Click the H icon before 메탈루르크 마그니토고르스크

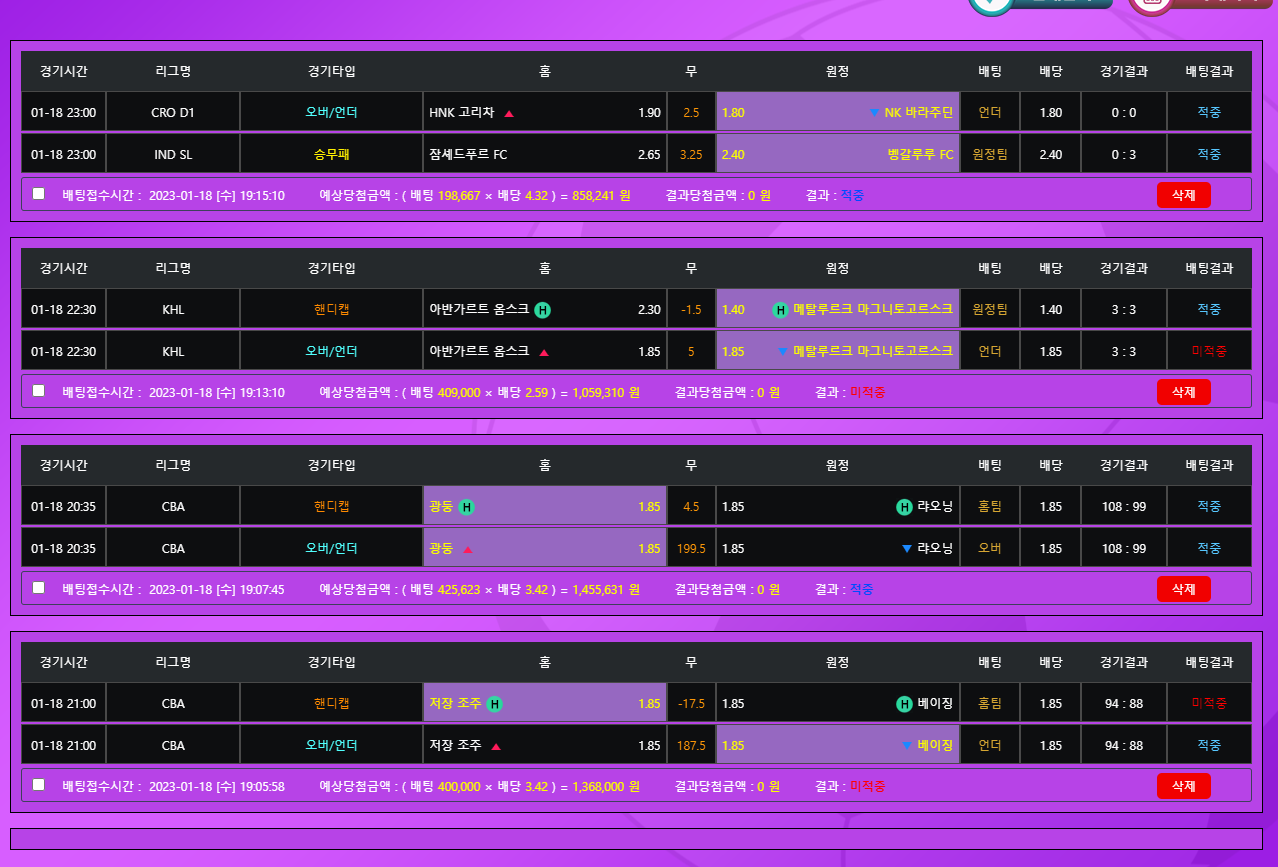coord(780,310)
